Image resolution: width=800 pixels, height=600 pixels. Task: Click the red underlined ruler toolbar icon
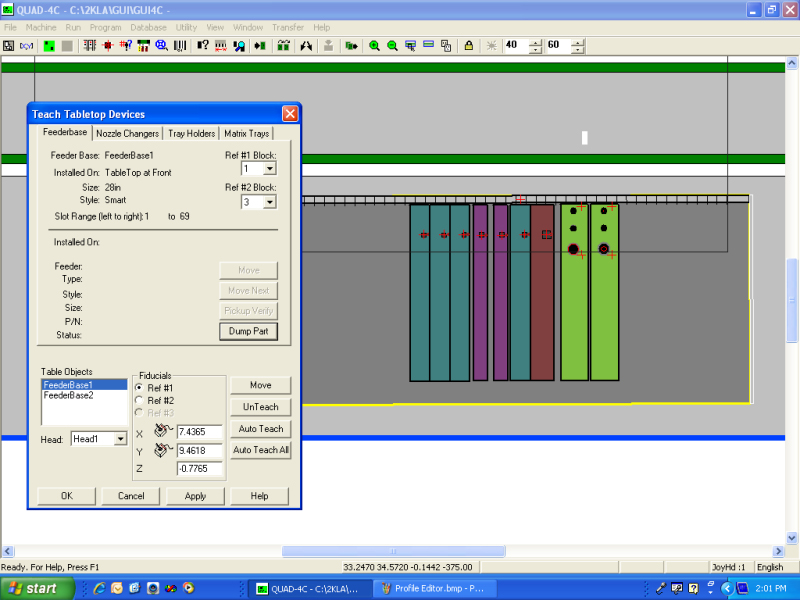(220, 46)
